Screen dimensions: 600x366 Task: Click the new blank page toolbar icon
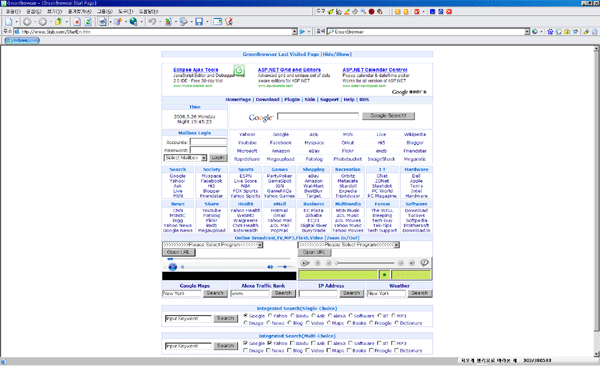coord(8,22)
